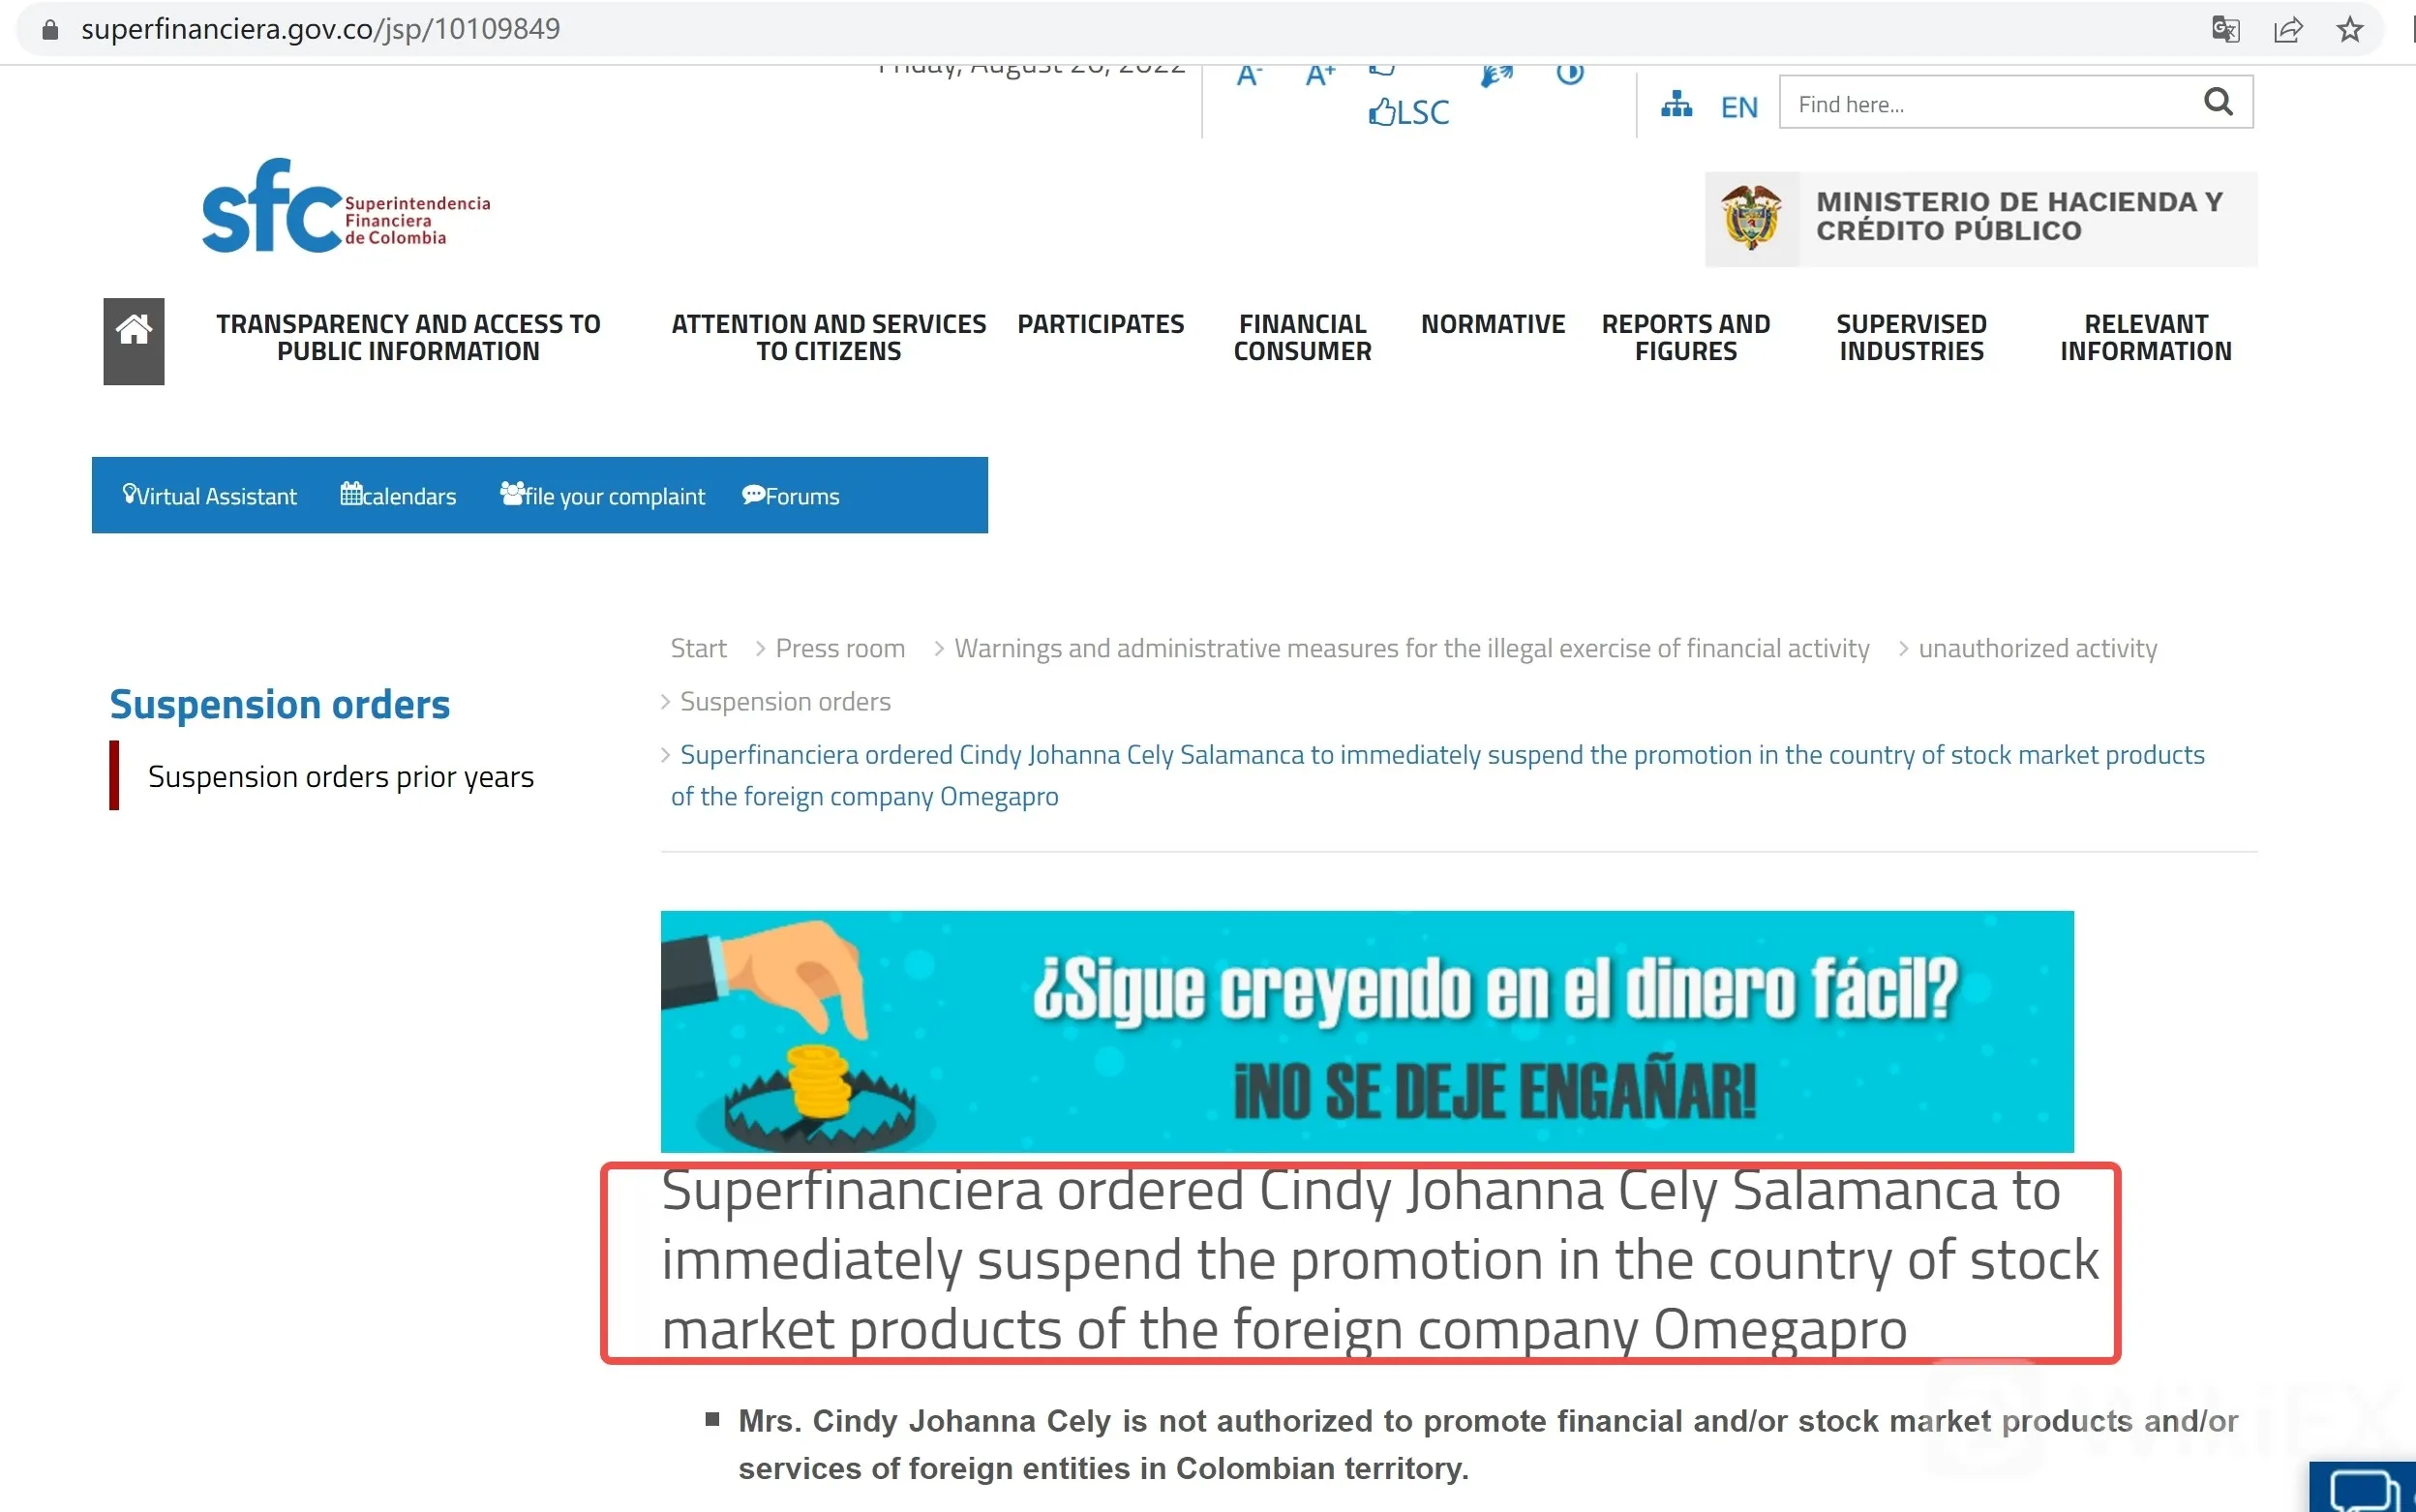Bookmark this page with the star icon
This screenshot has height=1512, width=2416.
(x=2350, y=29)
